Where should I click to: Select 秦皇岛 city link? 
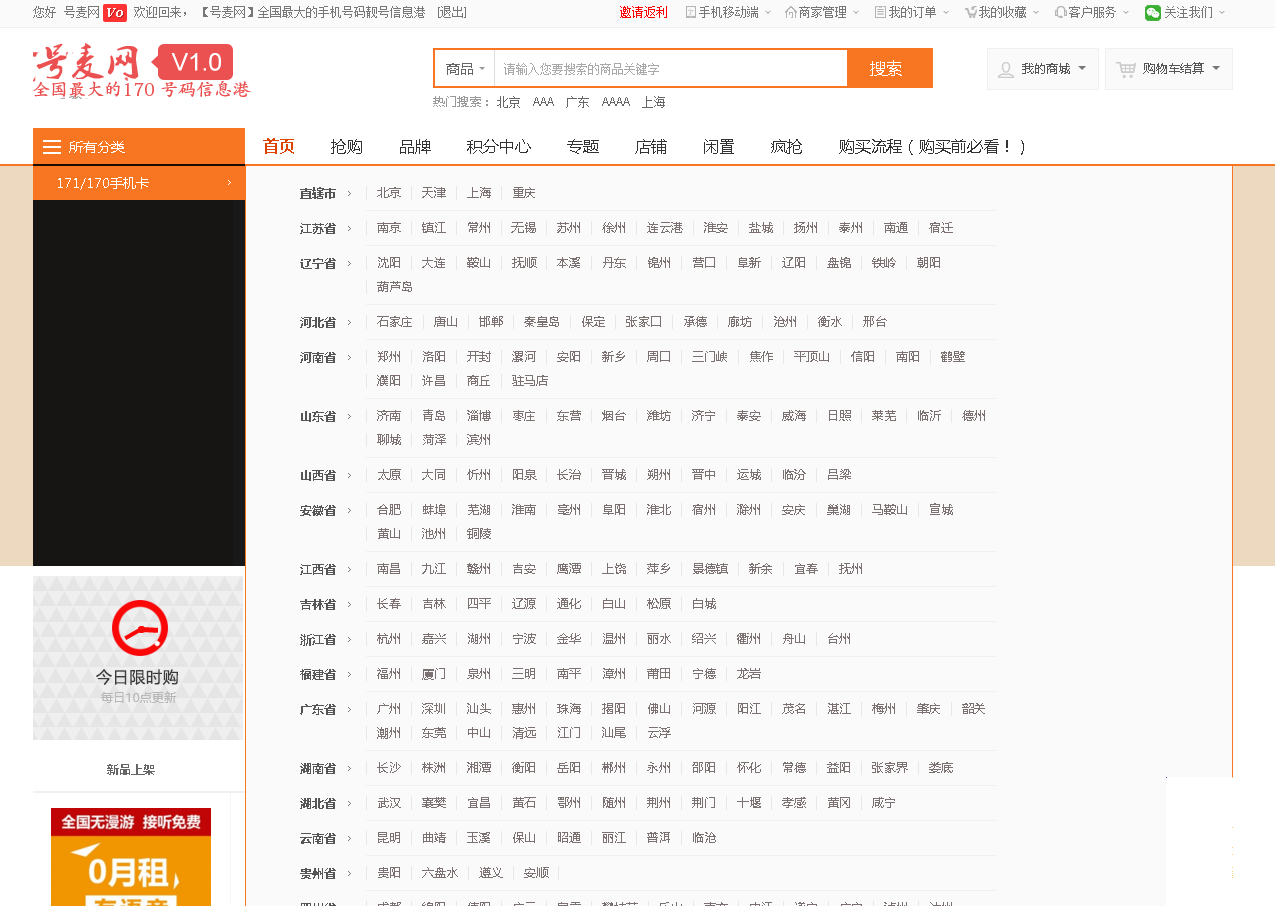coord(542,322)
